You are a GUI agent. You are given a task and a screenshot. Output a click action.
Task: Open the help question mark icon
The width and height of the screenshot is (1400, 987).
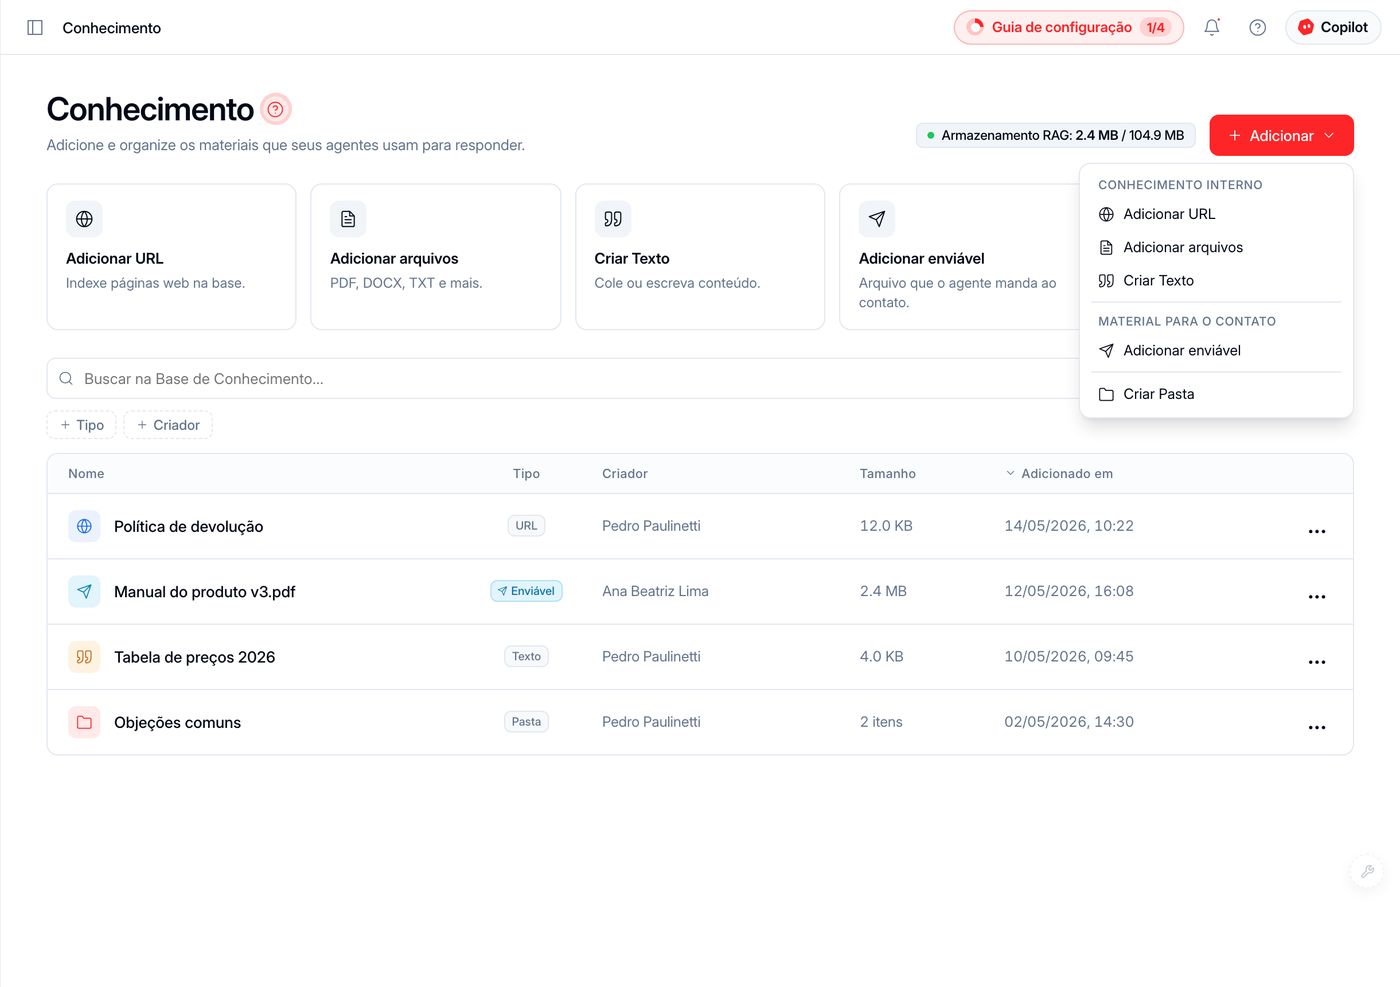[x=1257, y=28]
